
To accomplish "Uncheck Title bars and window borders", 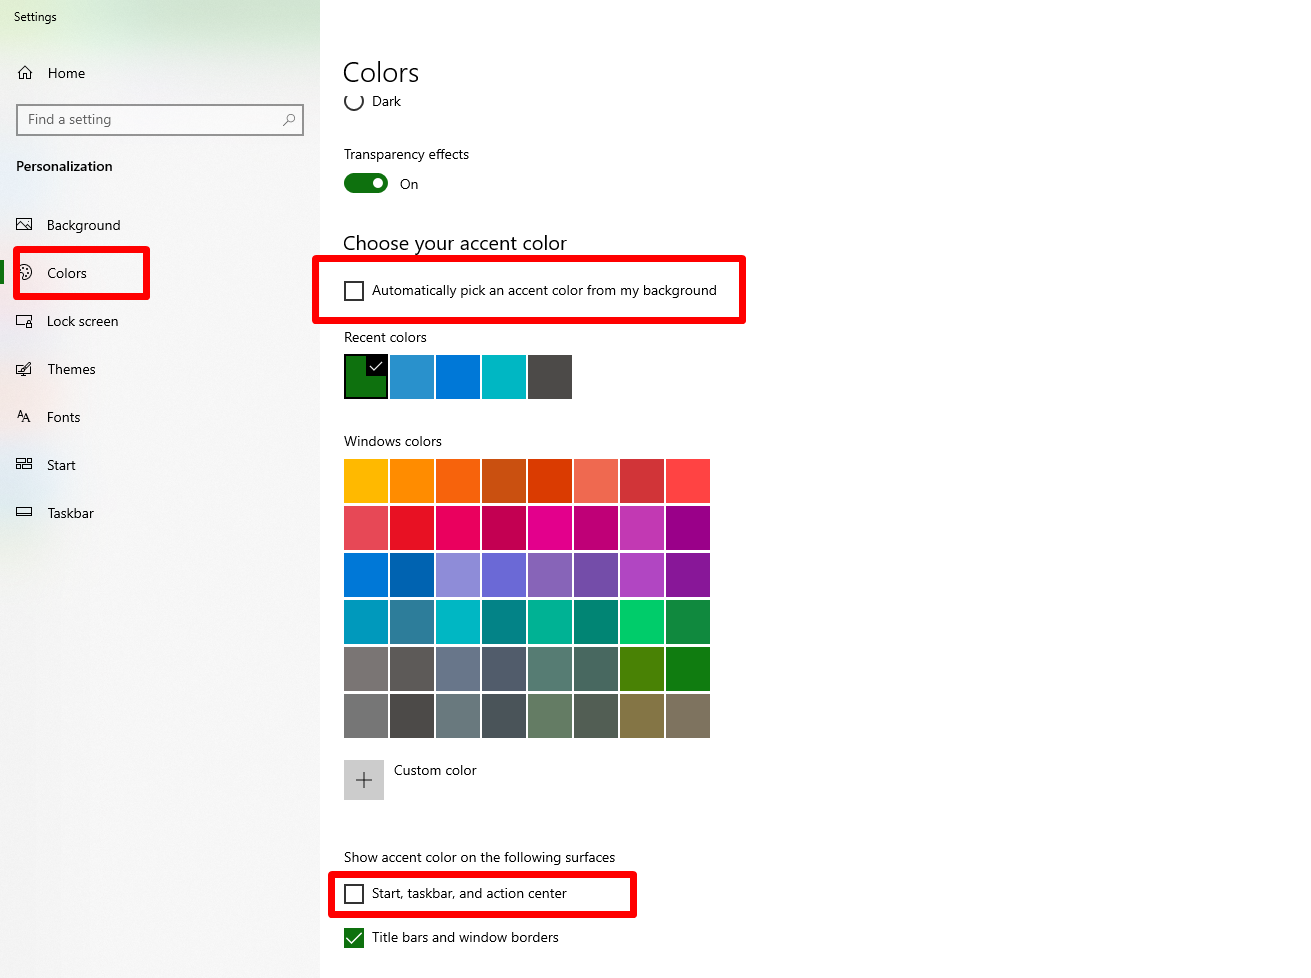I will (354, 938).
